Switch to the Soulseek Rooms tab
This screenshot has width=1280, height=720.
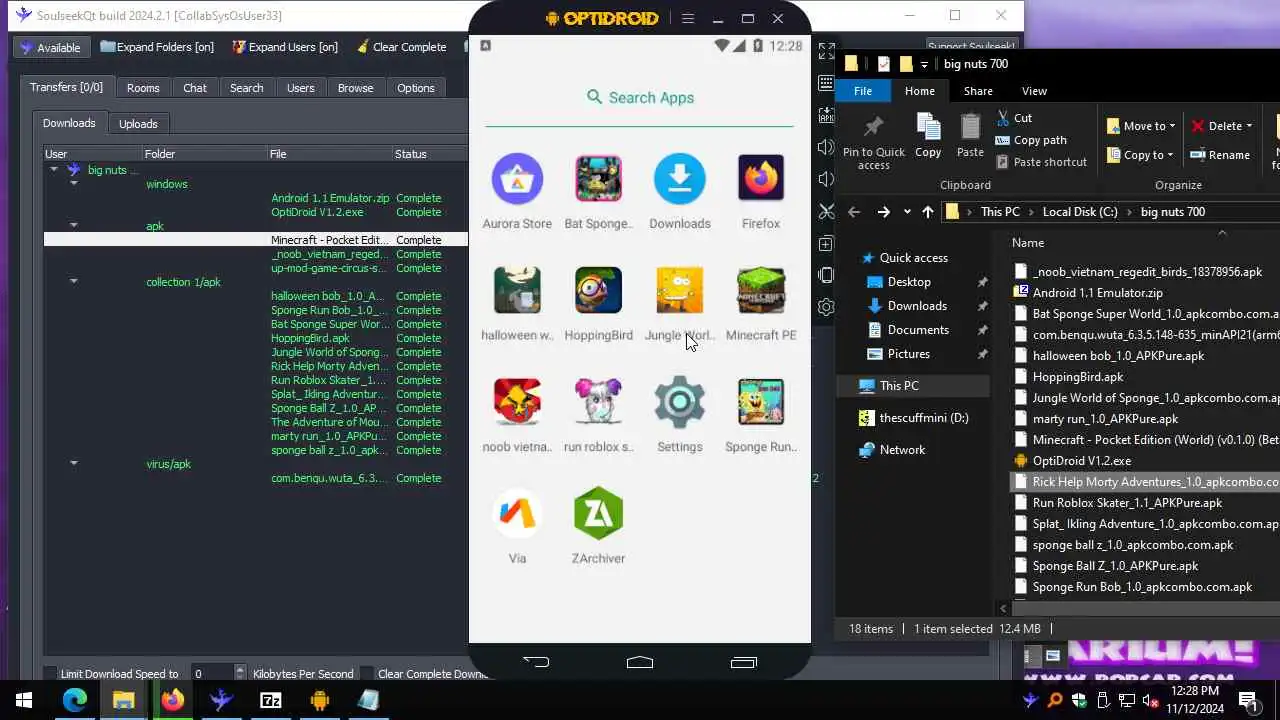pyautogui.click(x=143, y=88)
